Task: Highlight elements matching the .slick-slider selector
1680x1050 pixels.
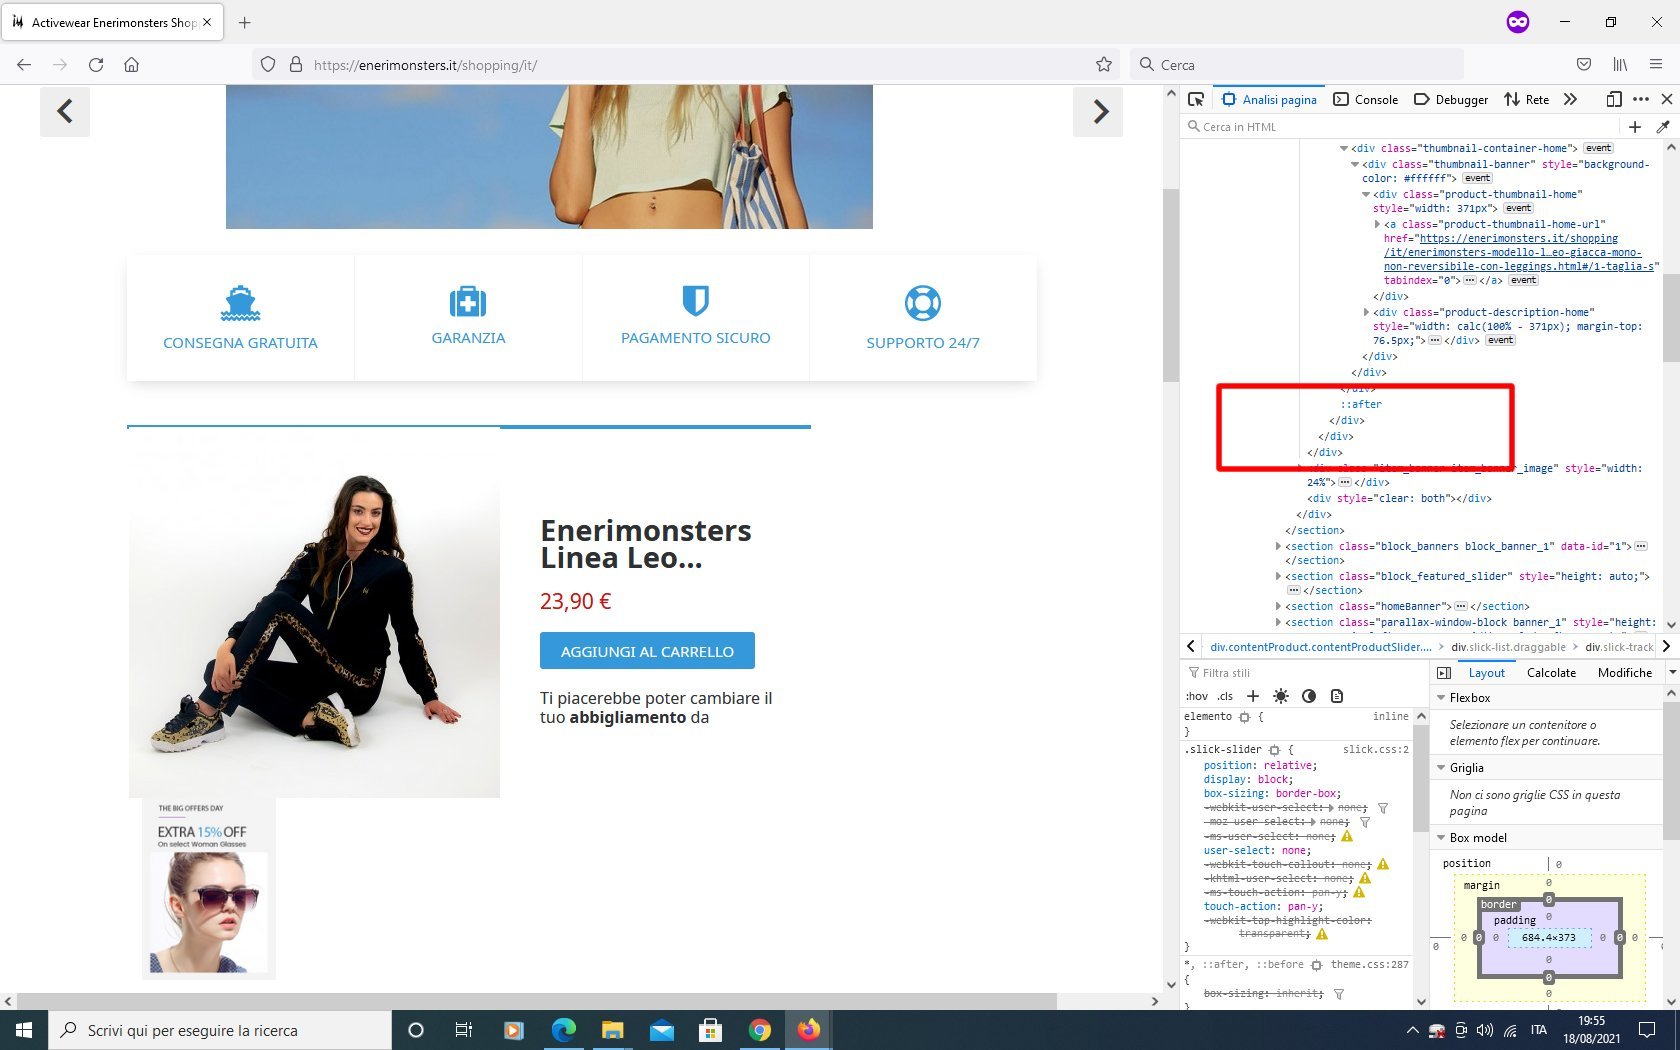Action: 1274,749
